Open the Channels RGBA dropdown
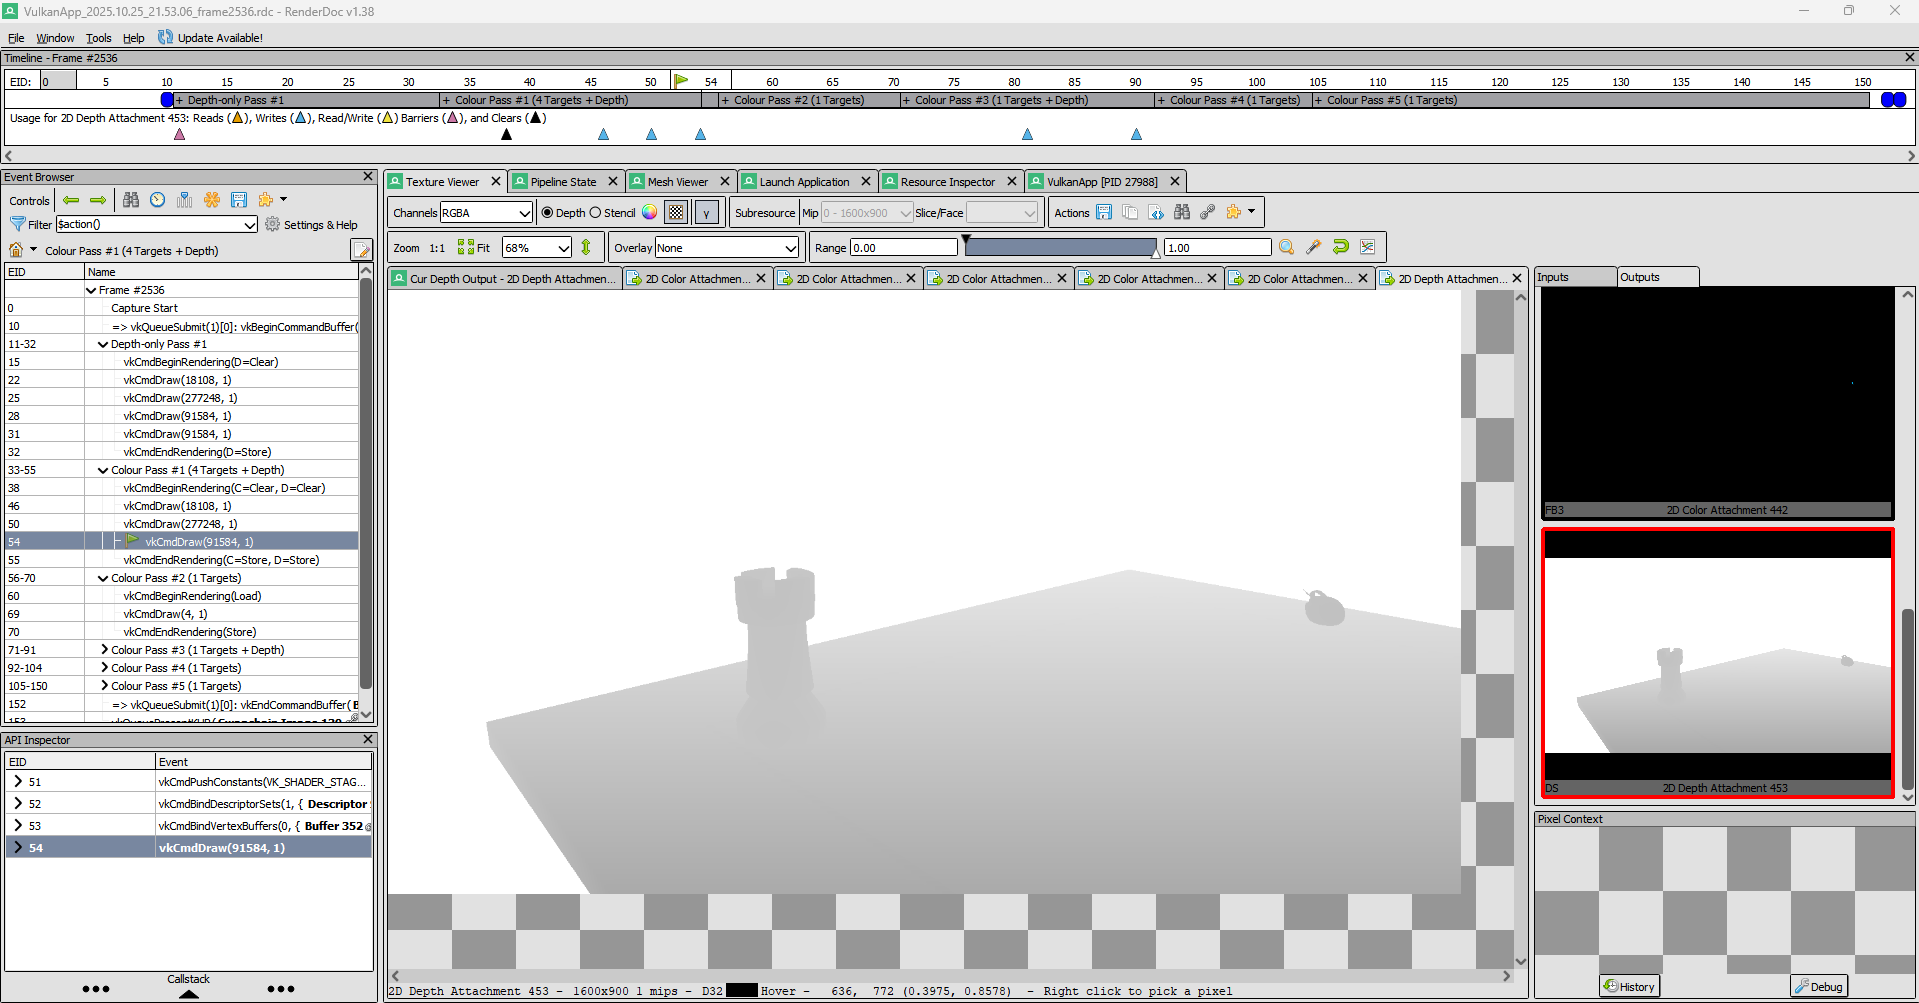This screenshot has width=1919, height=1003. (x=486, y=213)
